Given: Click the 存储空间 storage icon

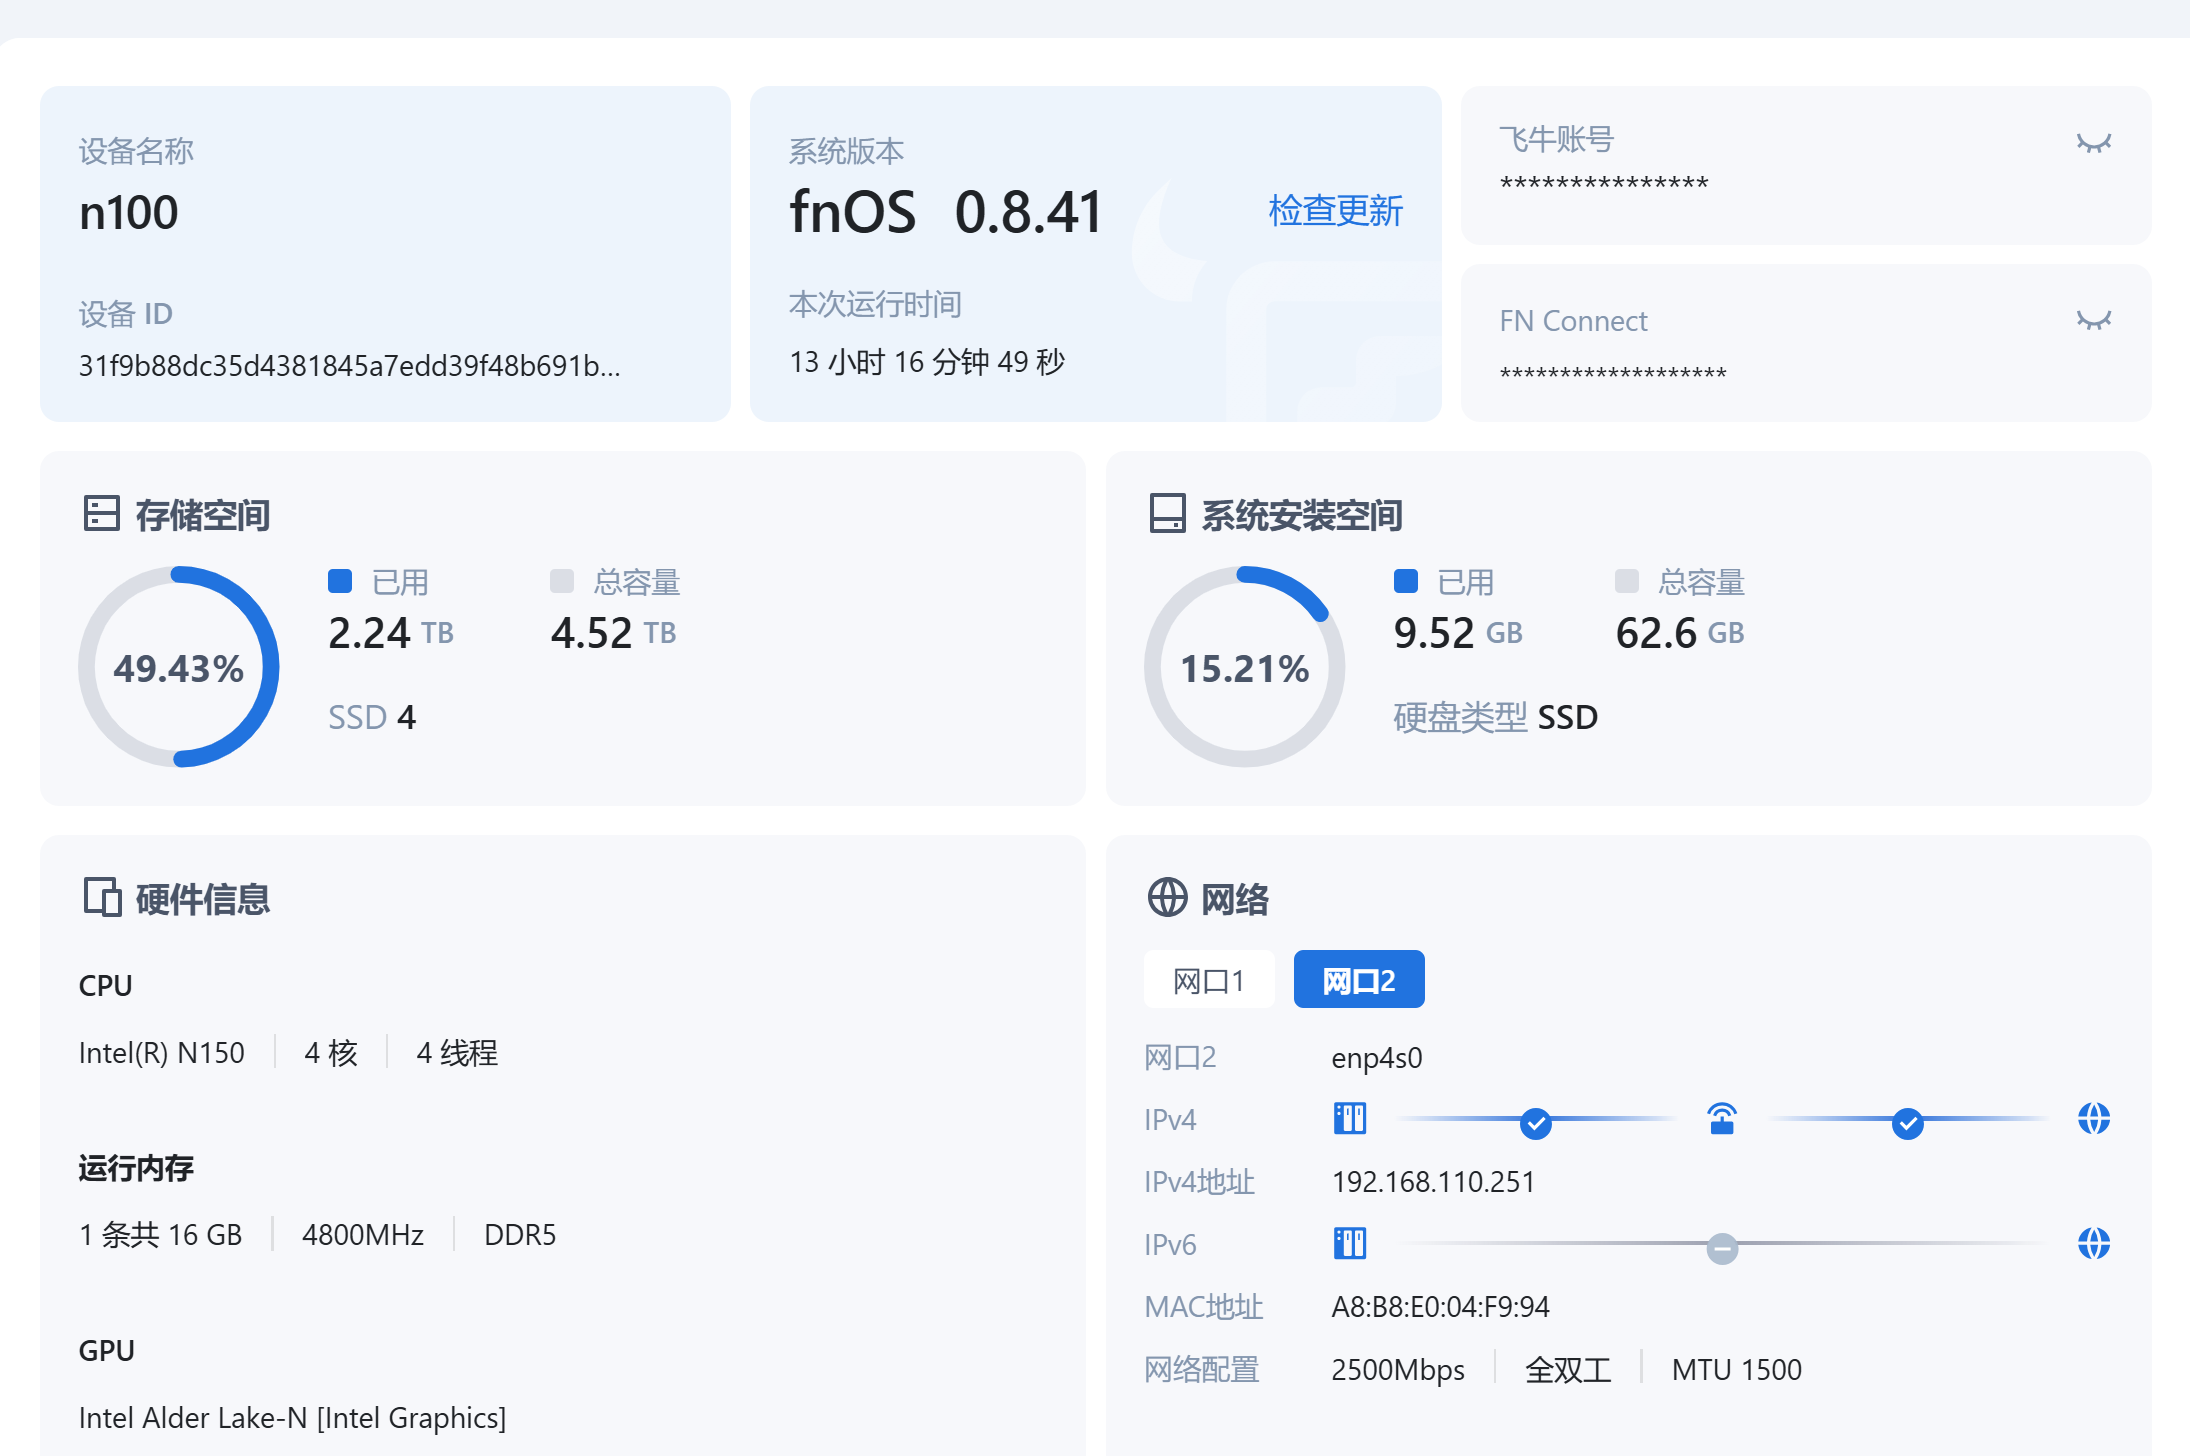Looking at the screenshot, I should point(101,513).
